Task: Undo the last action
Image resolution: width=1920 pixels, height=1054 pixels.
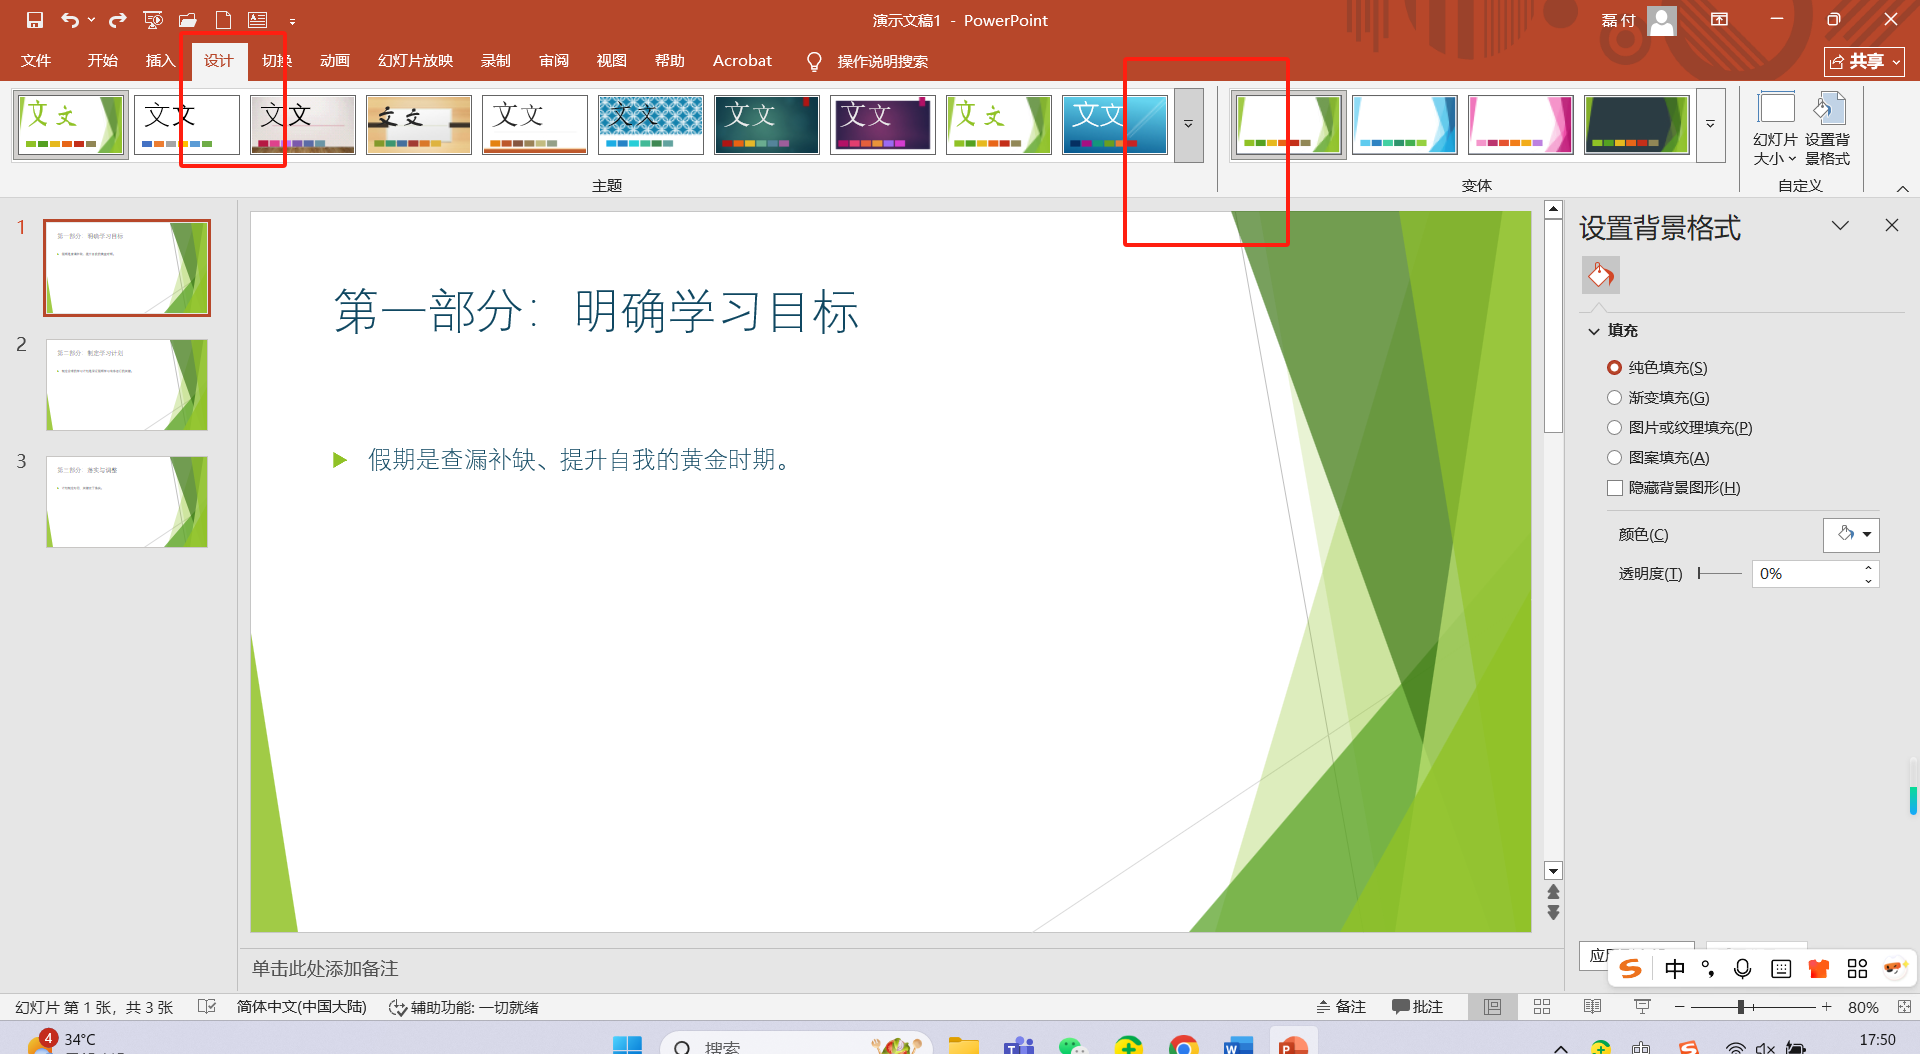Action: pyautogui.click(x=69, y=20)
